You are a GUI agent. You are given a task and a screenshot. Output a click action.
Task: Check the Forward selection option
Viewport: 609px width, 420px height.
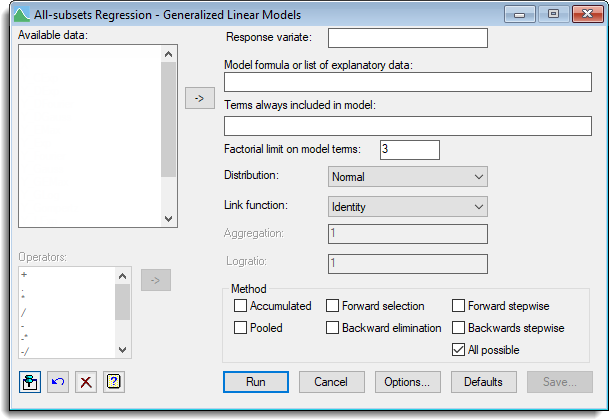[333, 306]
